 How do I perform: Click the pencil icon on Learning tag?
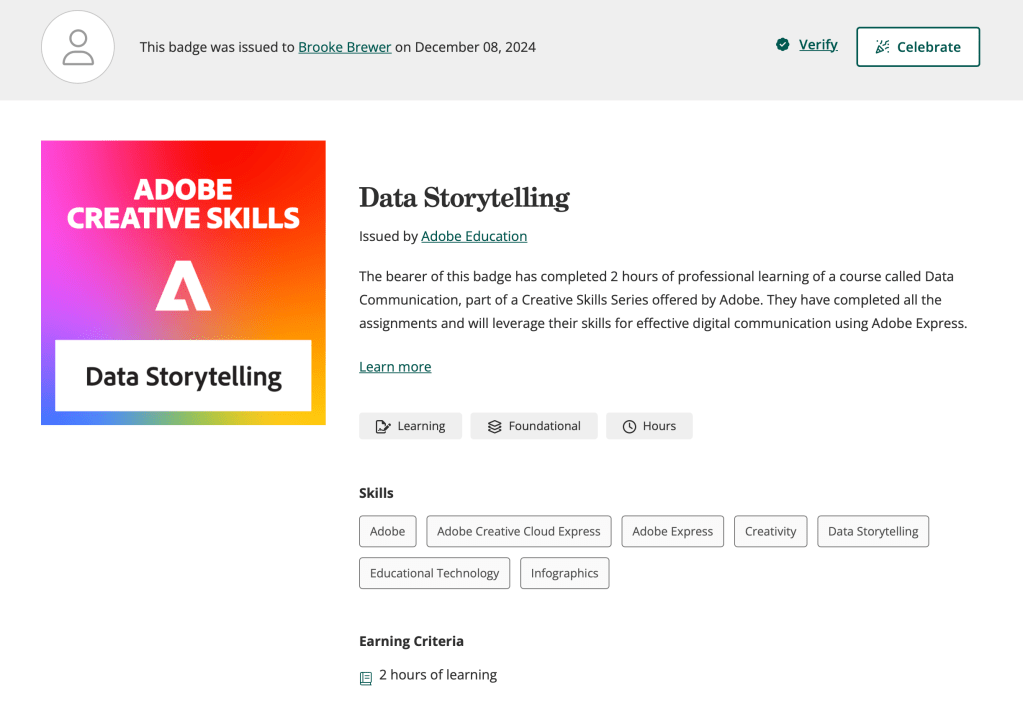point(383,426)
